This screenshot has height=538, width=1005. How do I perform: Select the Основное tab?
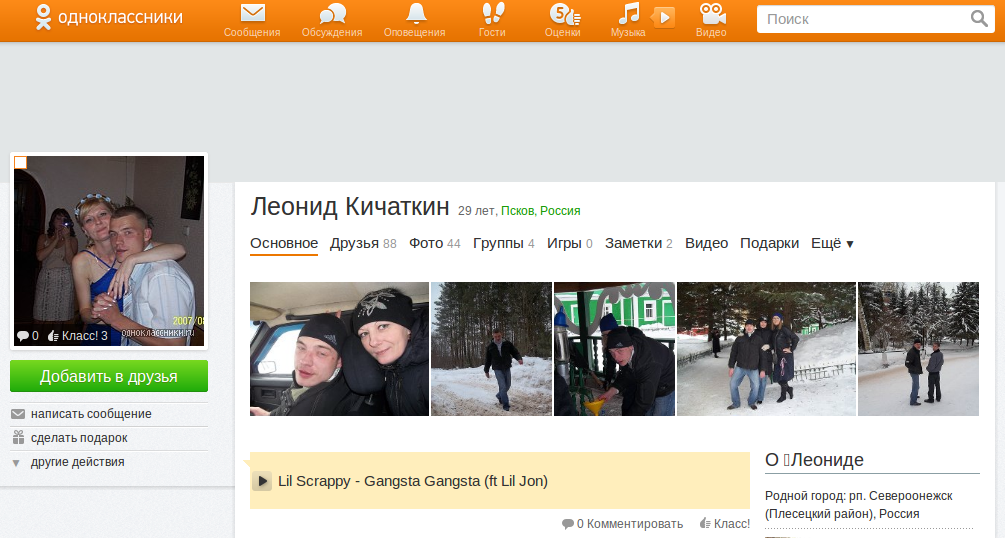[x=284, y=243]
